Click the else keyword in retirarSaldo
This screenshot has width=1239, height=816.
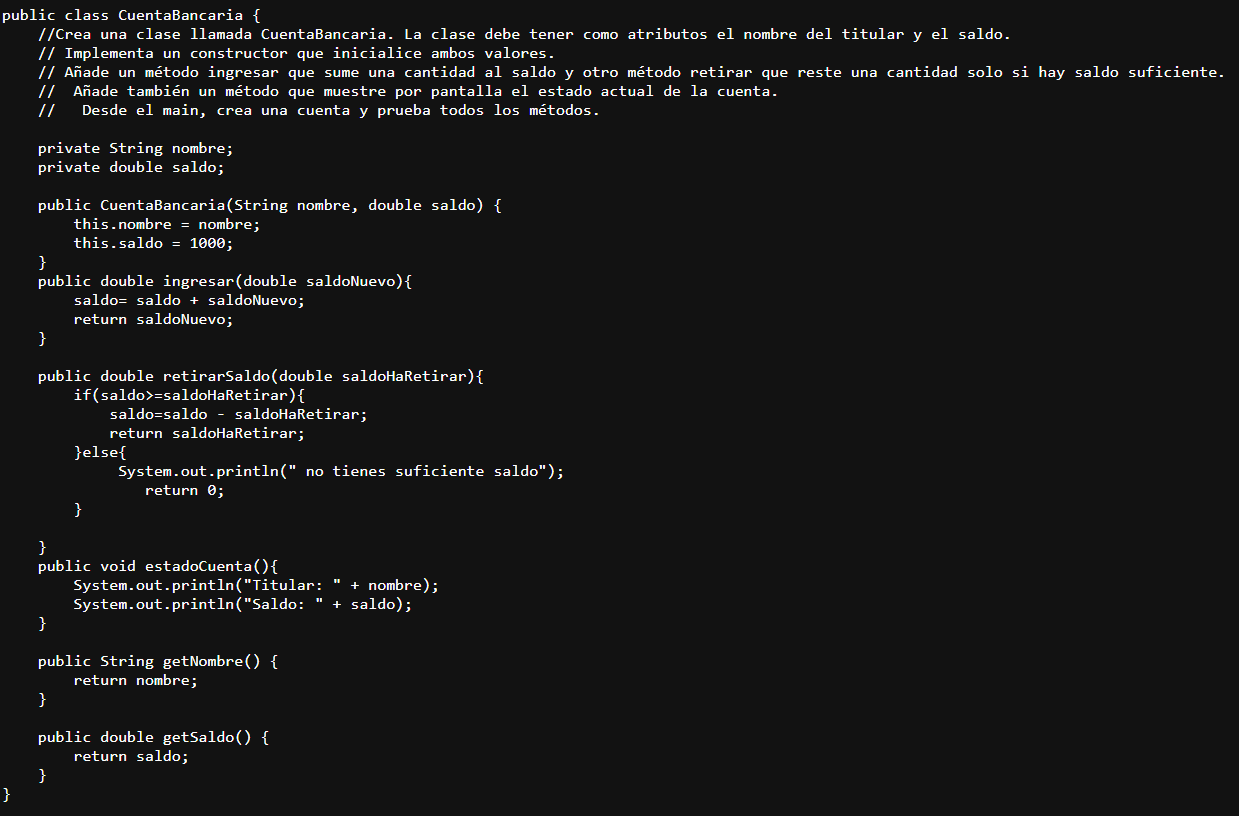[x=100, y=452]
